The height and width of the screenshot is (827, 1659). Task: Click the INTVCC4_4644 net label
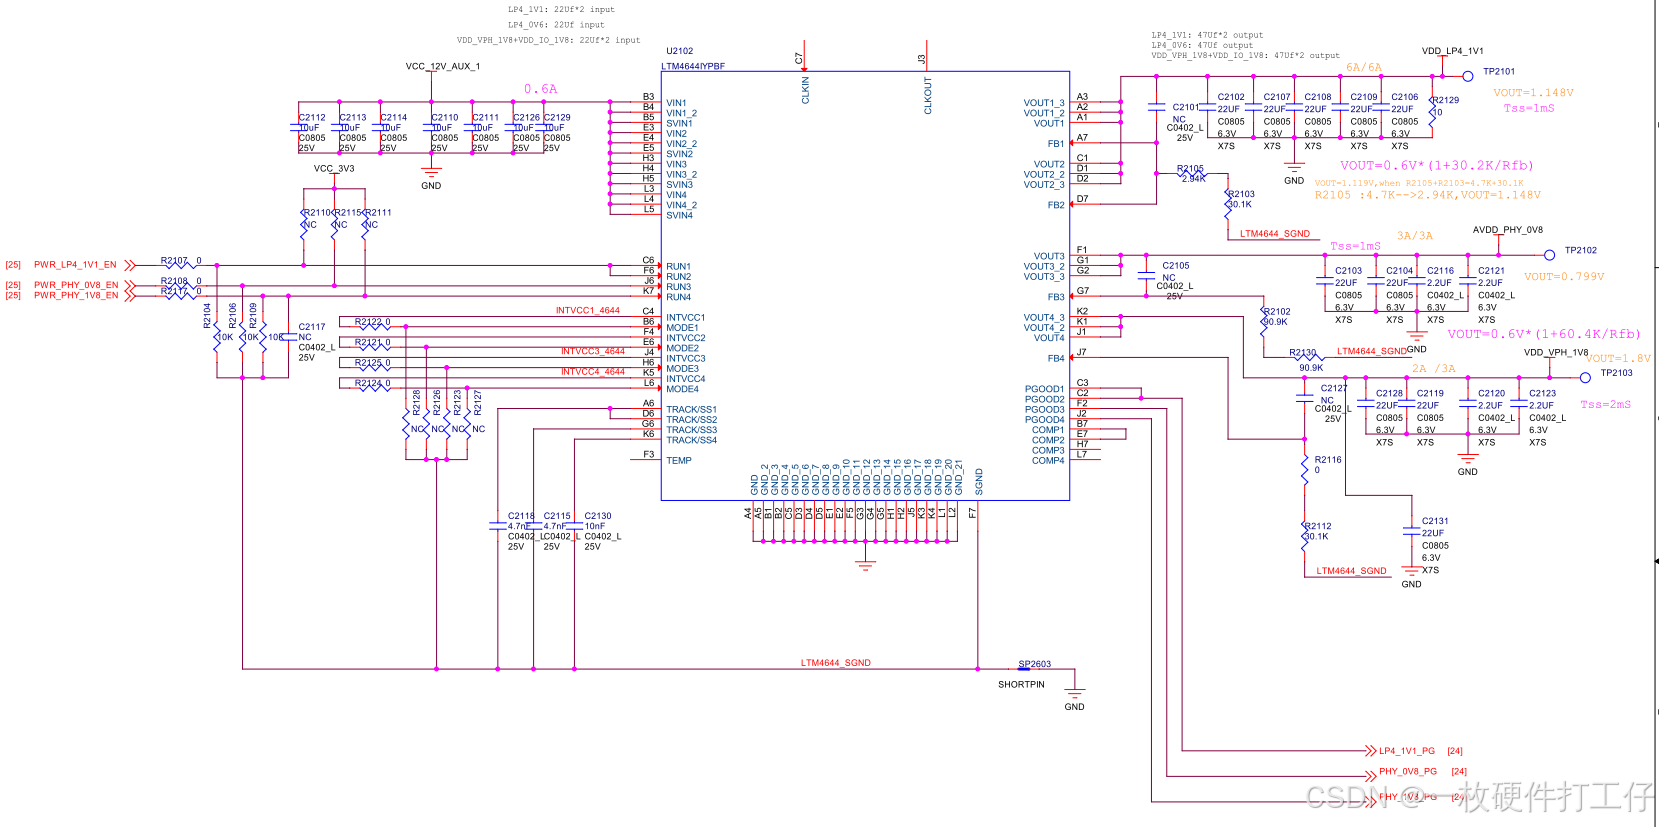click(593, 372)
